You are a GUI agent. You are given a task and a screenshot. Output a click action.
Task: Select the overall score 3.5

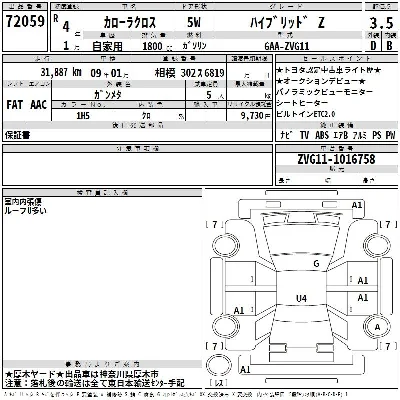(x=381, y=23)
